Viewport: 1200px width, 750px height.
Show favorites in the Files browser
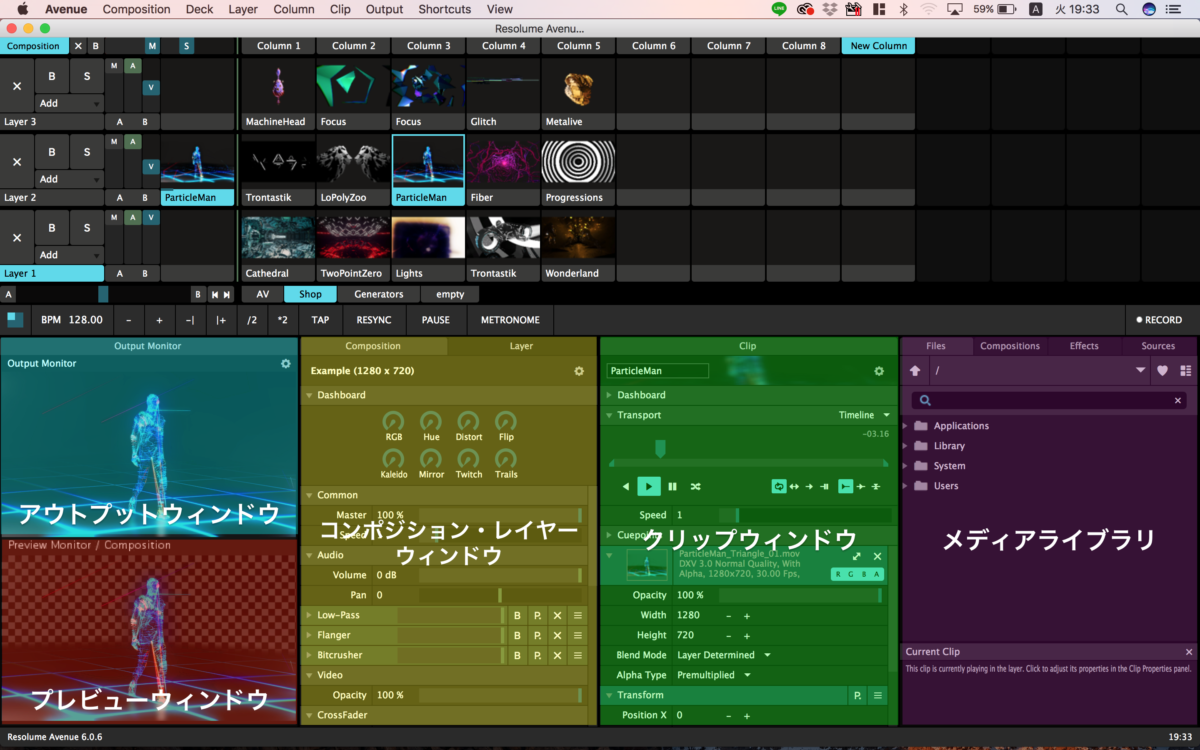tap(1162, 371)
